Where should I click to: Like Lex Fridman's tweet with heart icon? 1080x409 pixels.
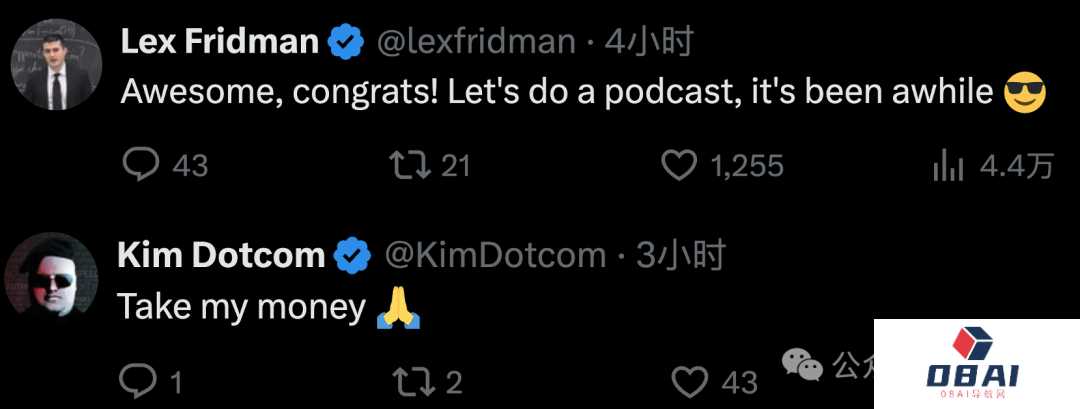pyautogui.click(x=680, y=164)
